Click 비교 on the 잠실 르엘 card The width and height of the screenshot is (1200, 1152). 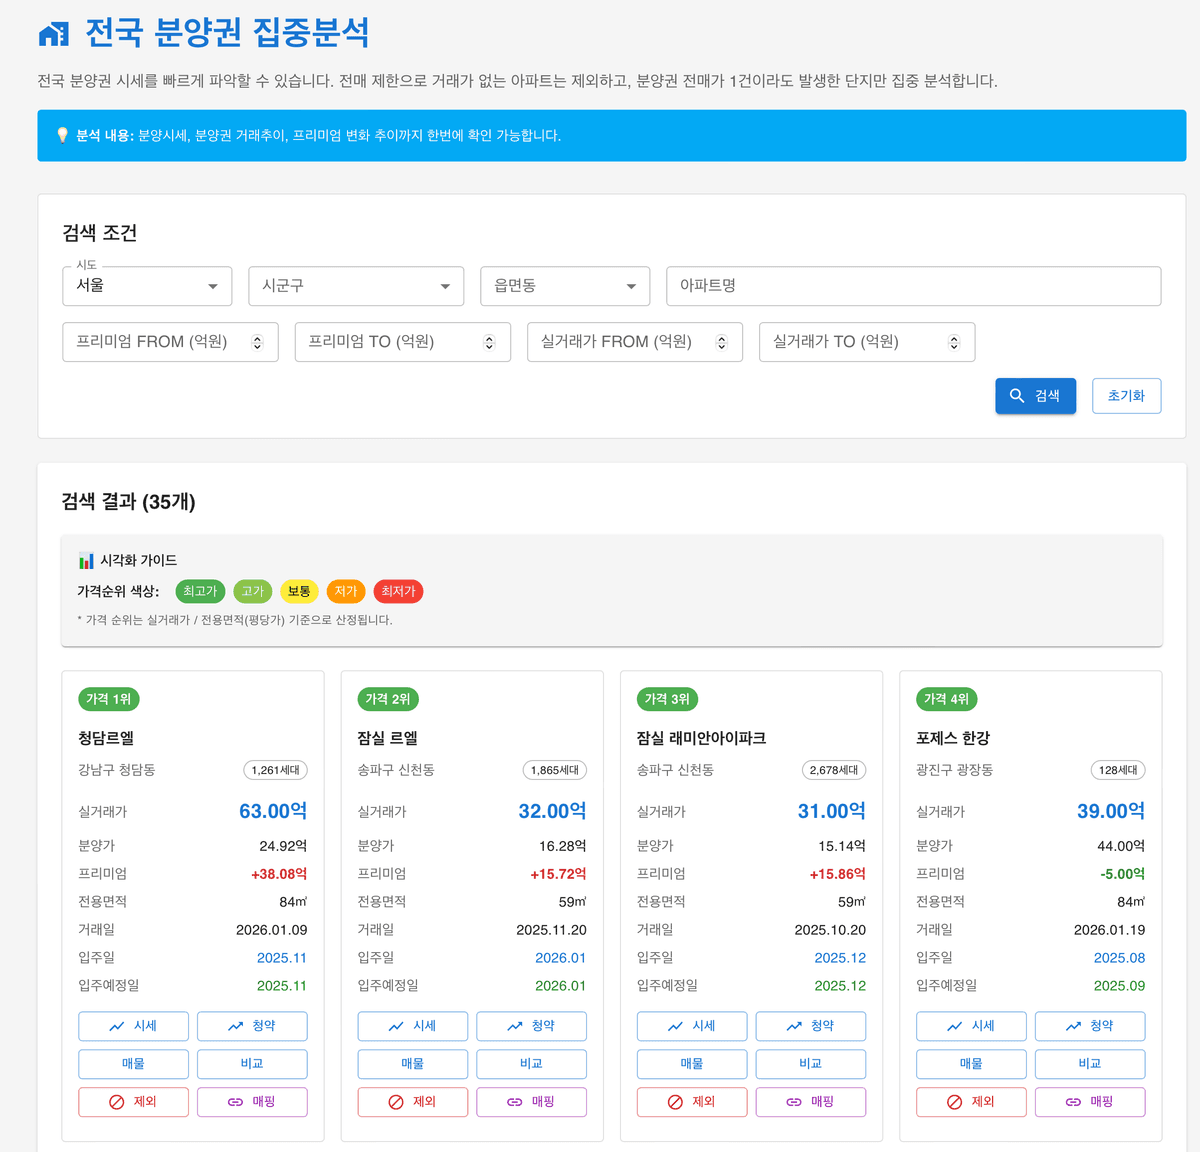[x=531, y=1063]
